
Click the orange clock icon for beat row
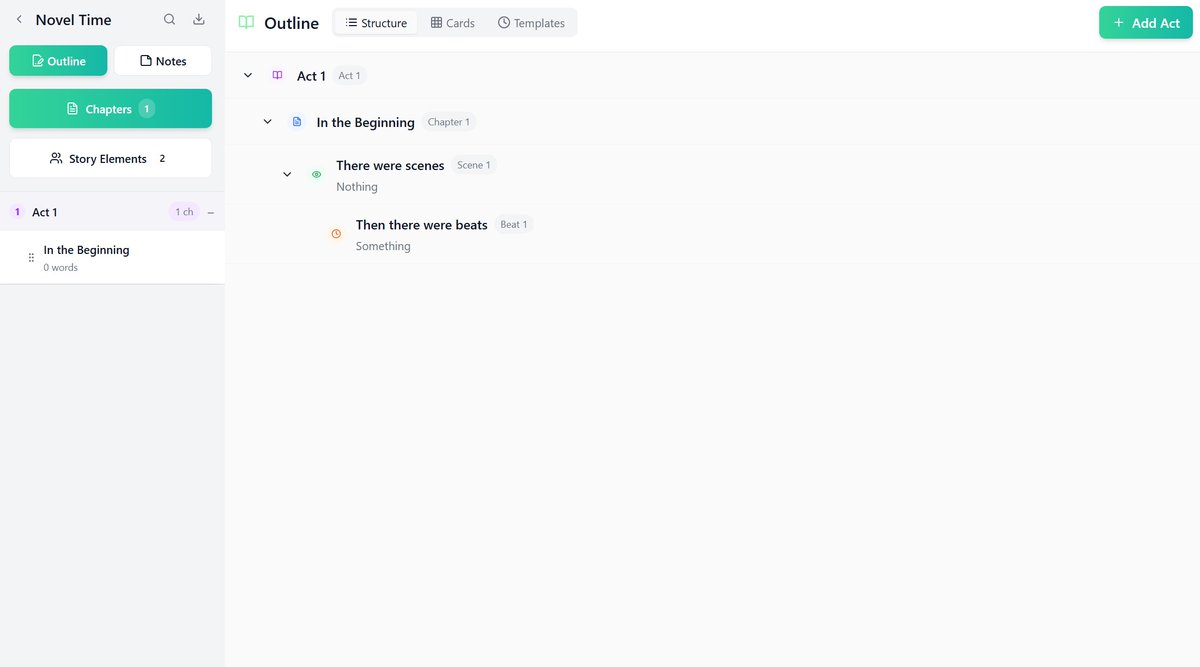[x=336, y=233]
